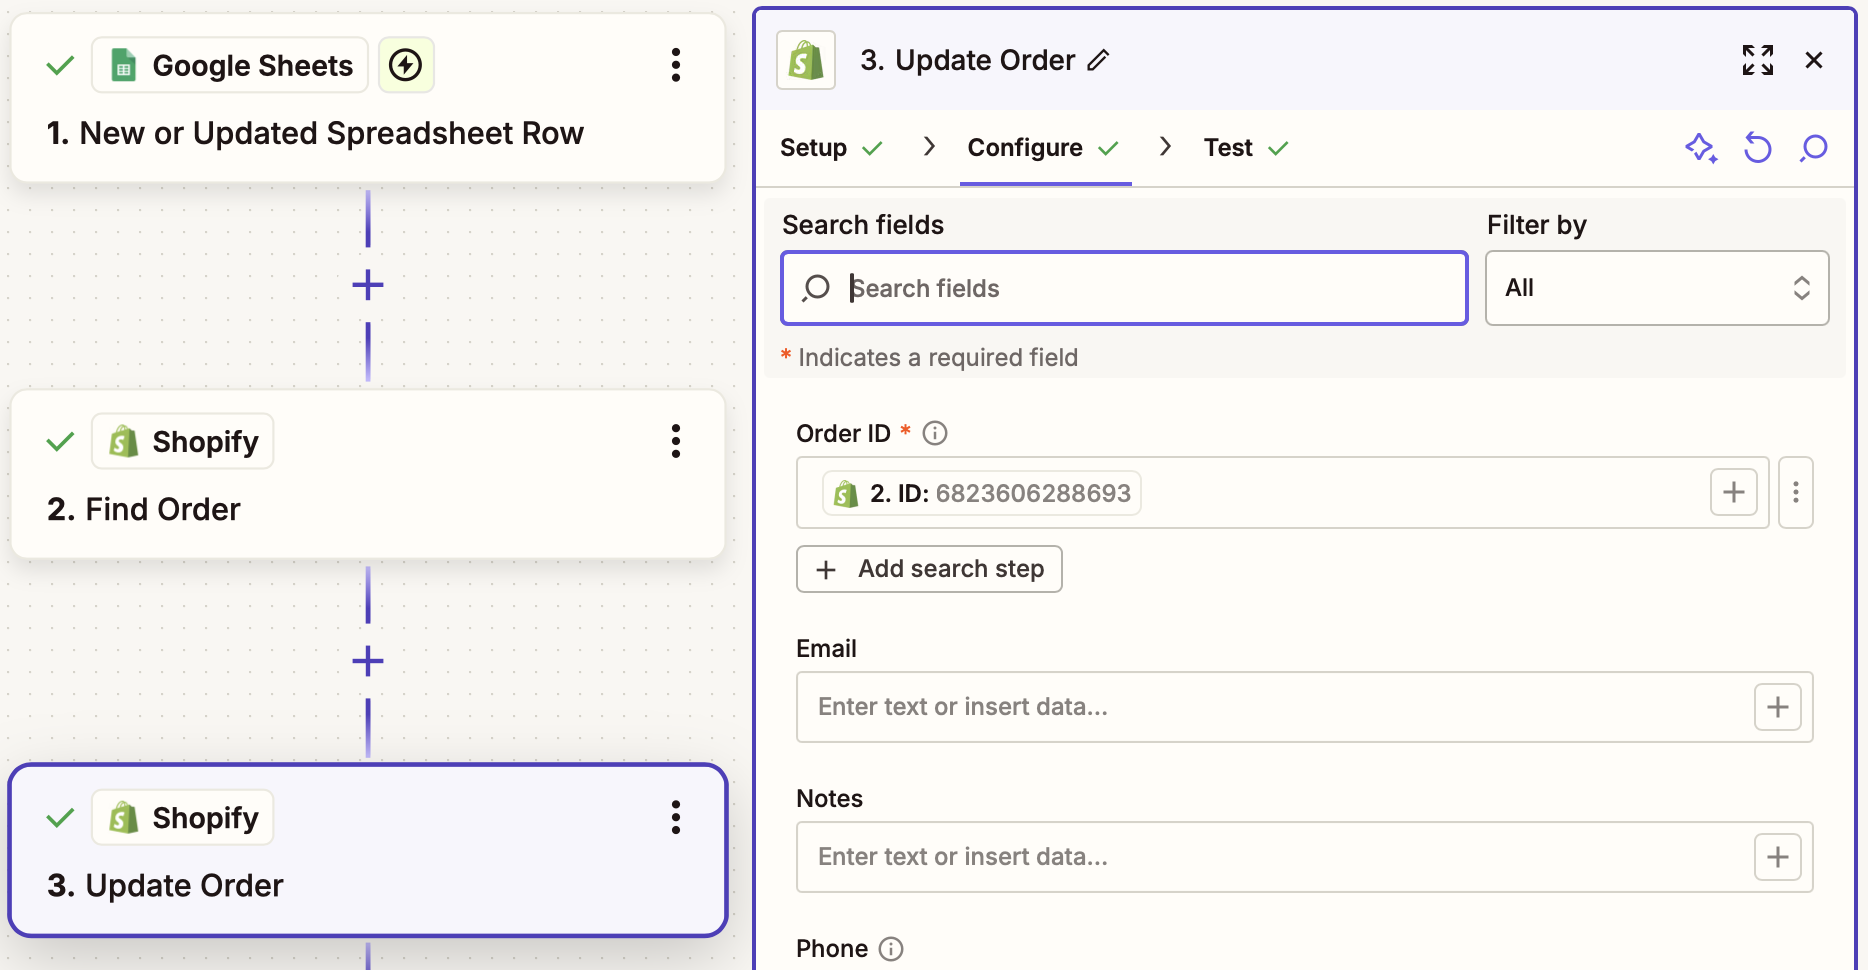
Task: Click Shopify icon on Find Order step
Action: pos(124,441)
